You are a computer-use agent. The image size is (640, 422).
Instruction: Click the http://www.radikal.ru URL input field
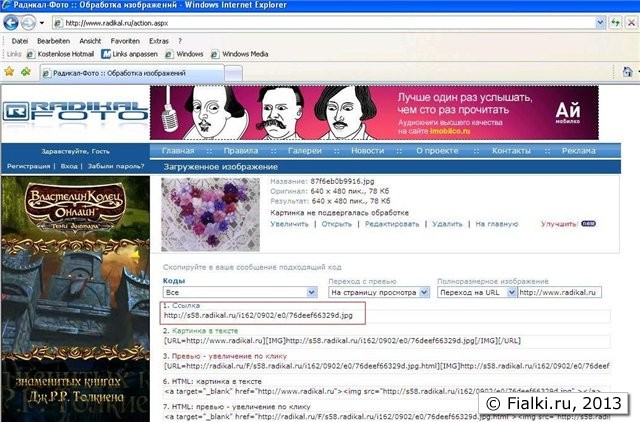(x=559, y=292)
